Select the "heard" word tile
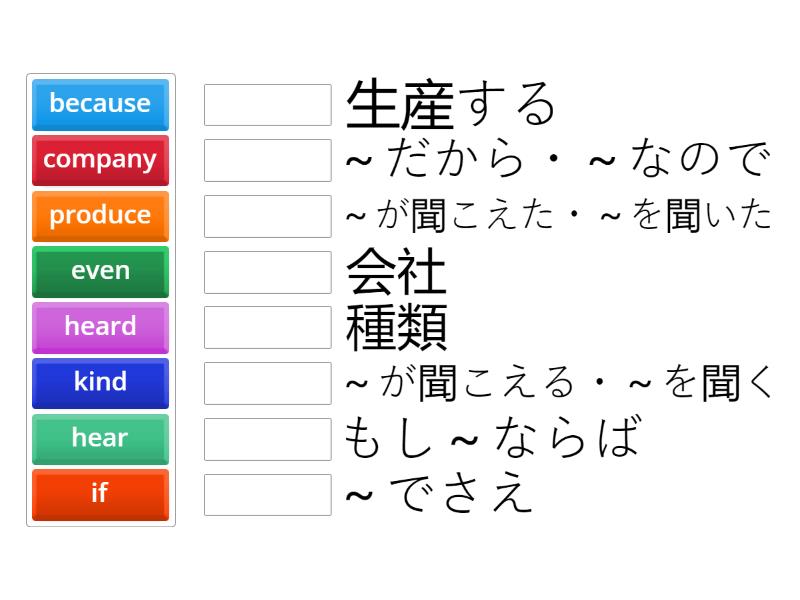This screenshot has width=800, height=600. tap(100, 327)
